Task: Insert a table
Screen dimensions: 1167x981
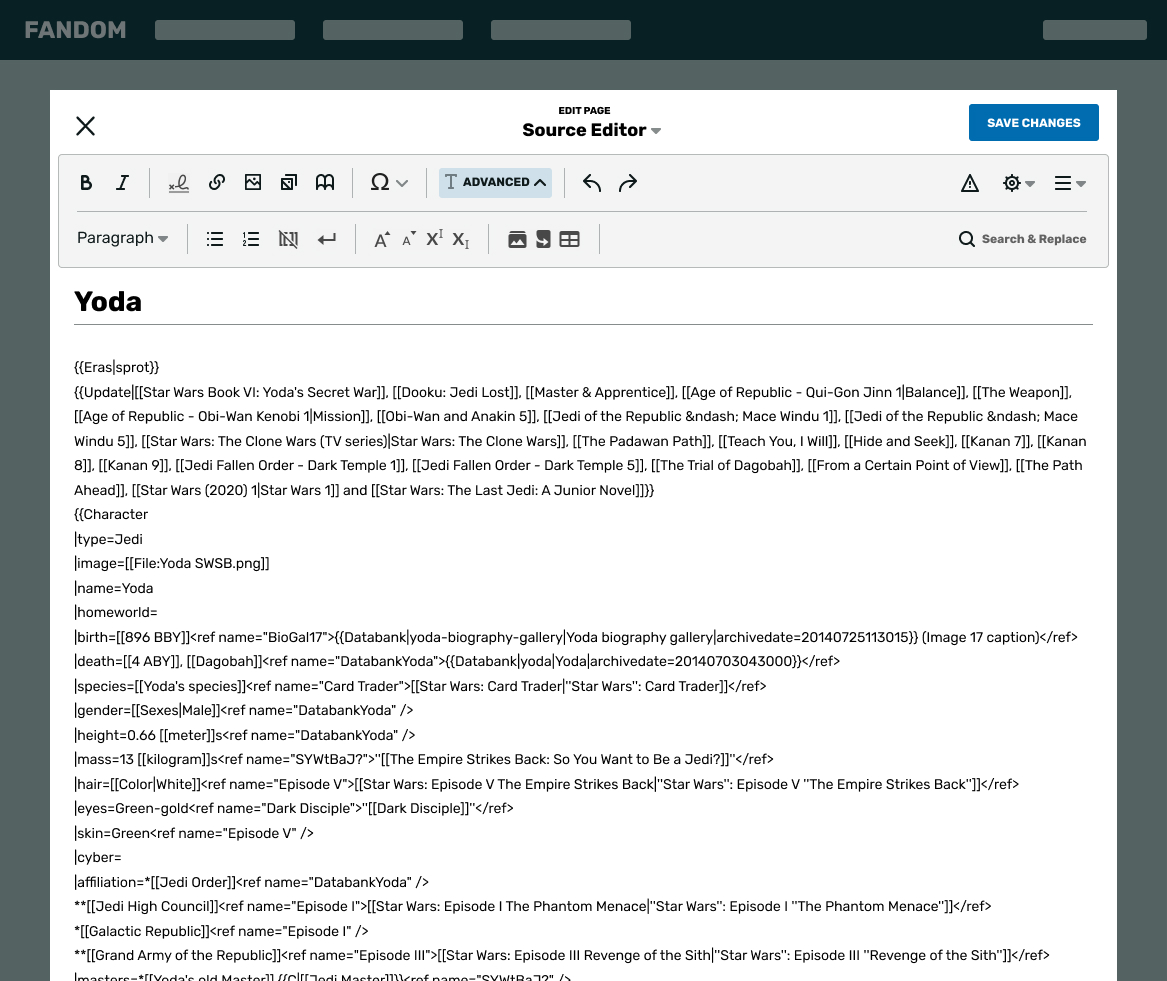Action: [x=569, y=239]
